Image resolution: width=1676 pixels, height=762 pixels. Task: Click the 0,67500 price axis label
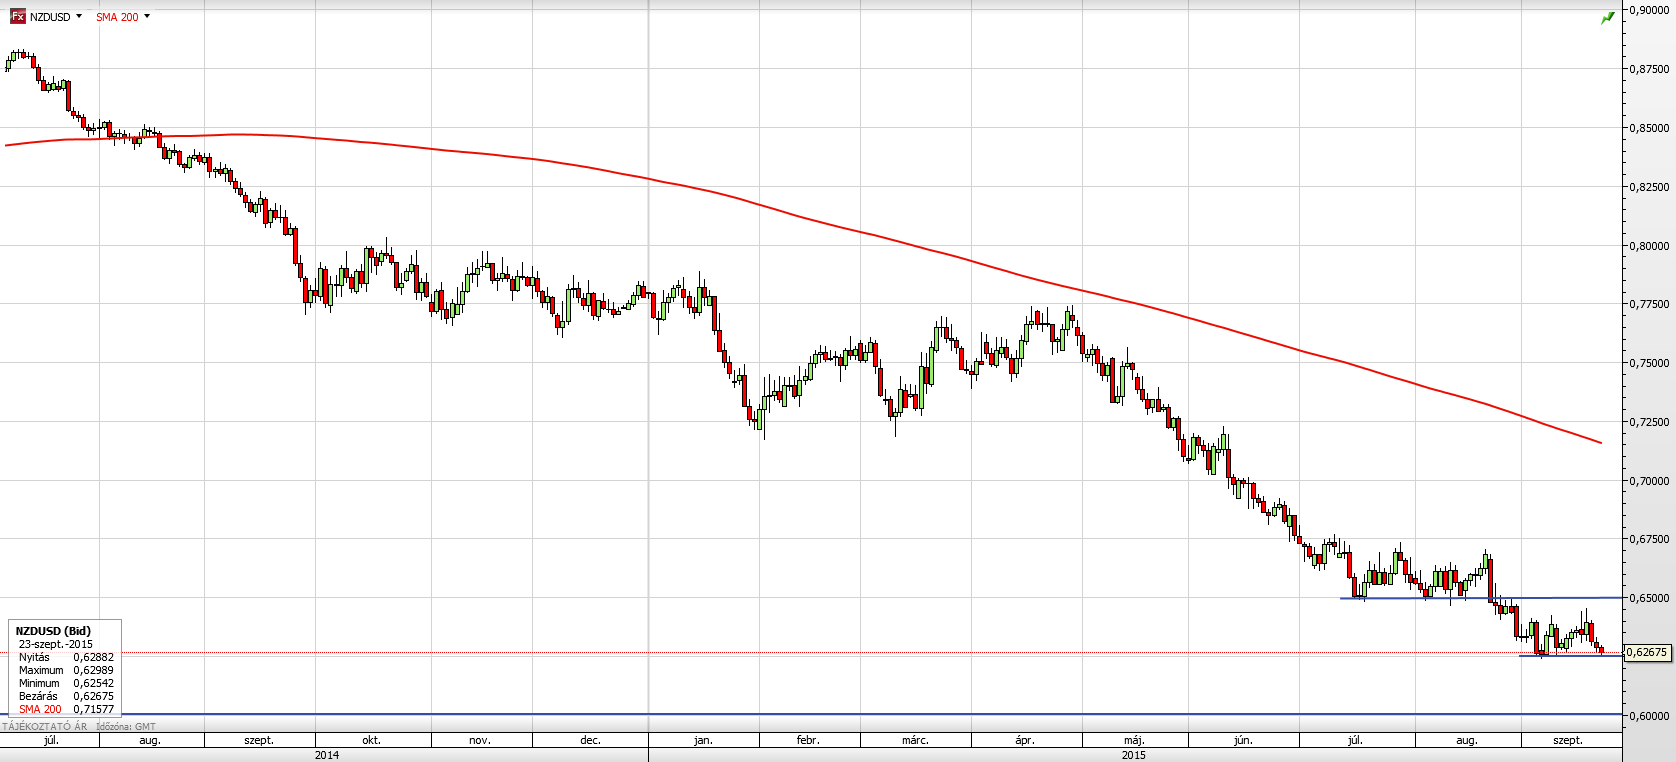pos(1650,539)
